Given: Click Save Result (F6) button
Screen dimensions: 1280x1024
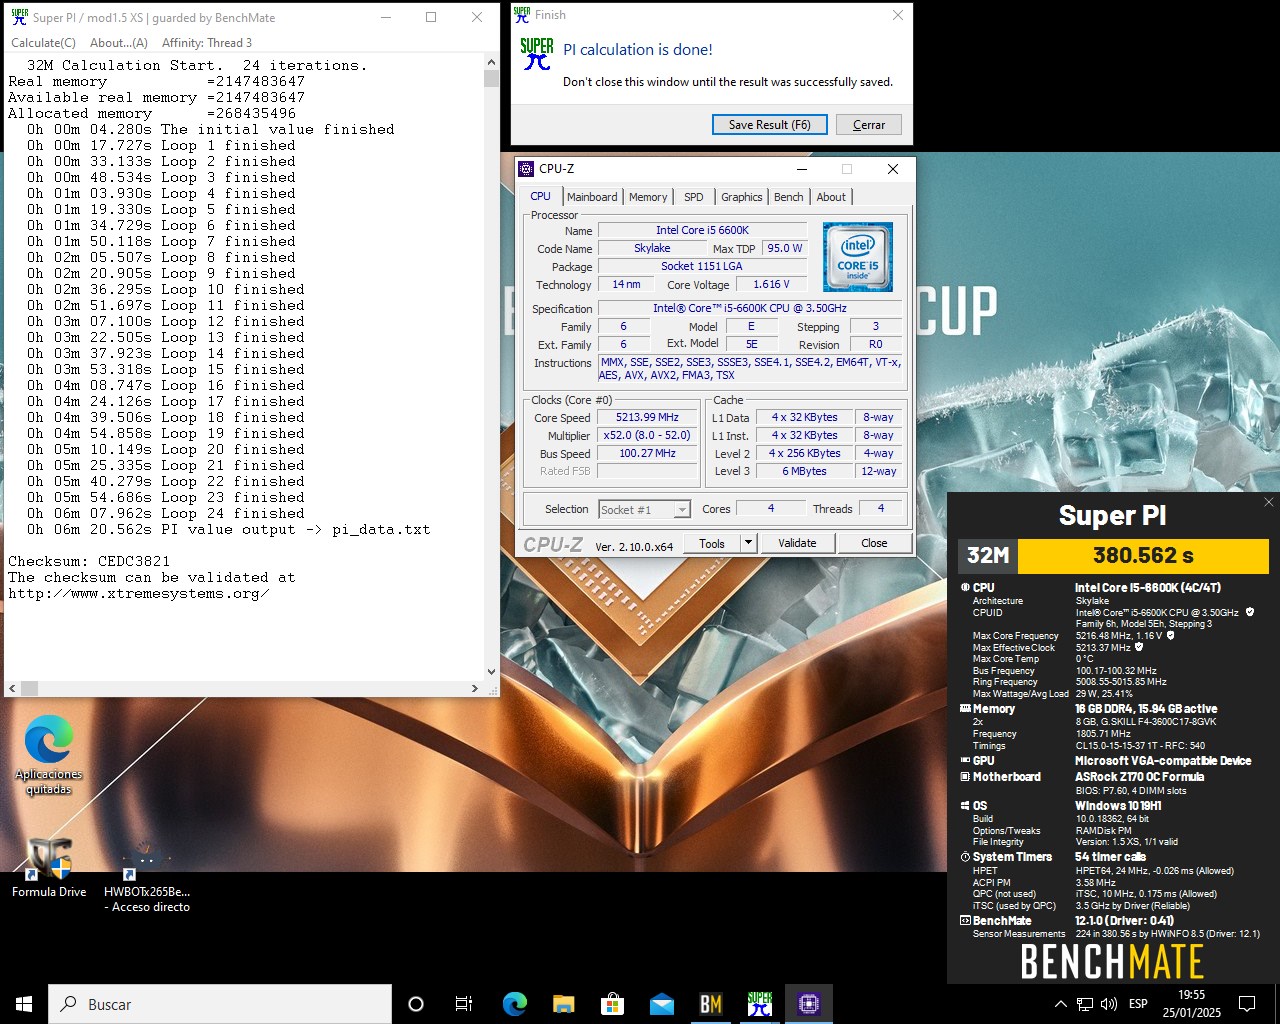Looking at the screenshot, I should (769, 125).
